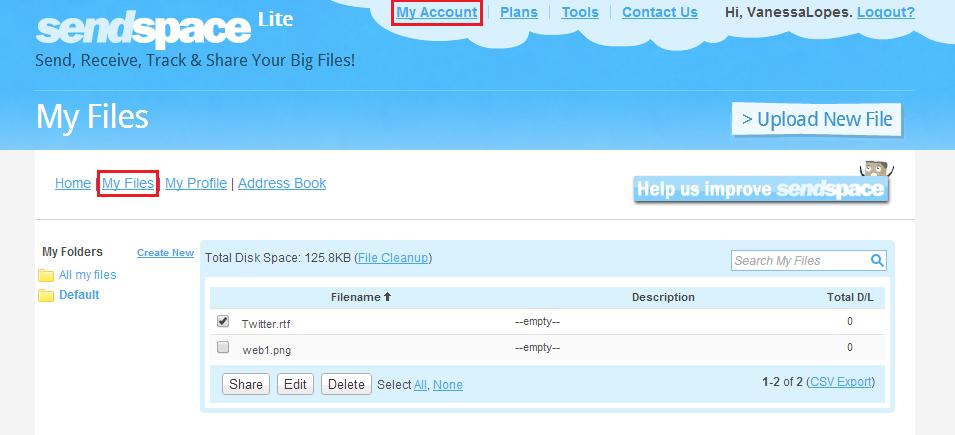Switch to the My Profile tab
The image size is (955, 435).
(x=196, y=183)
